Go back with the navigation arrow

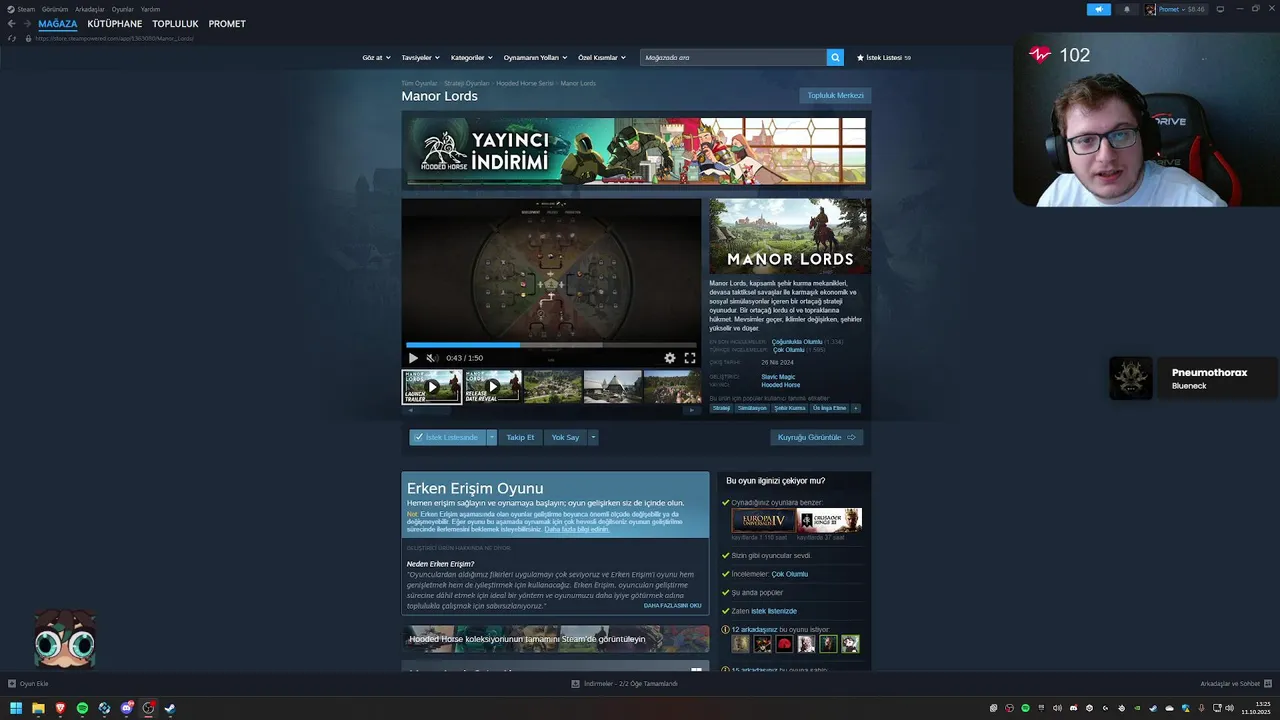(11, 24)
